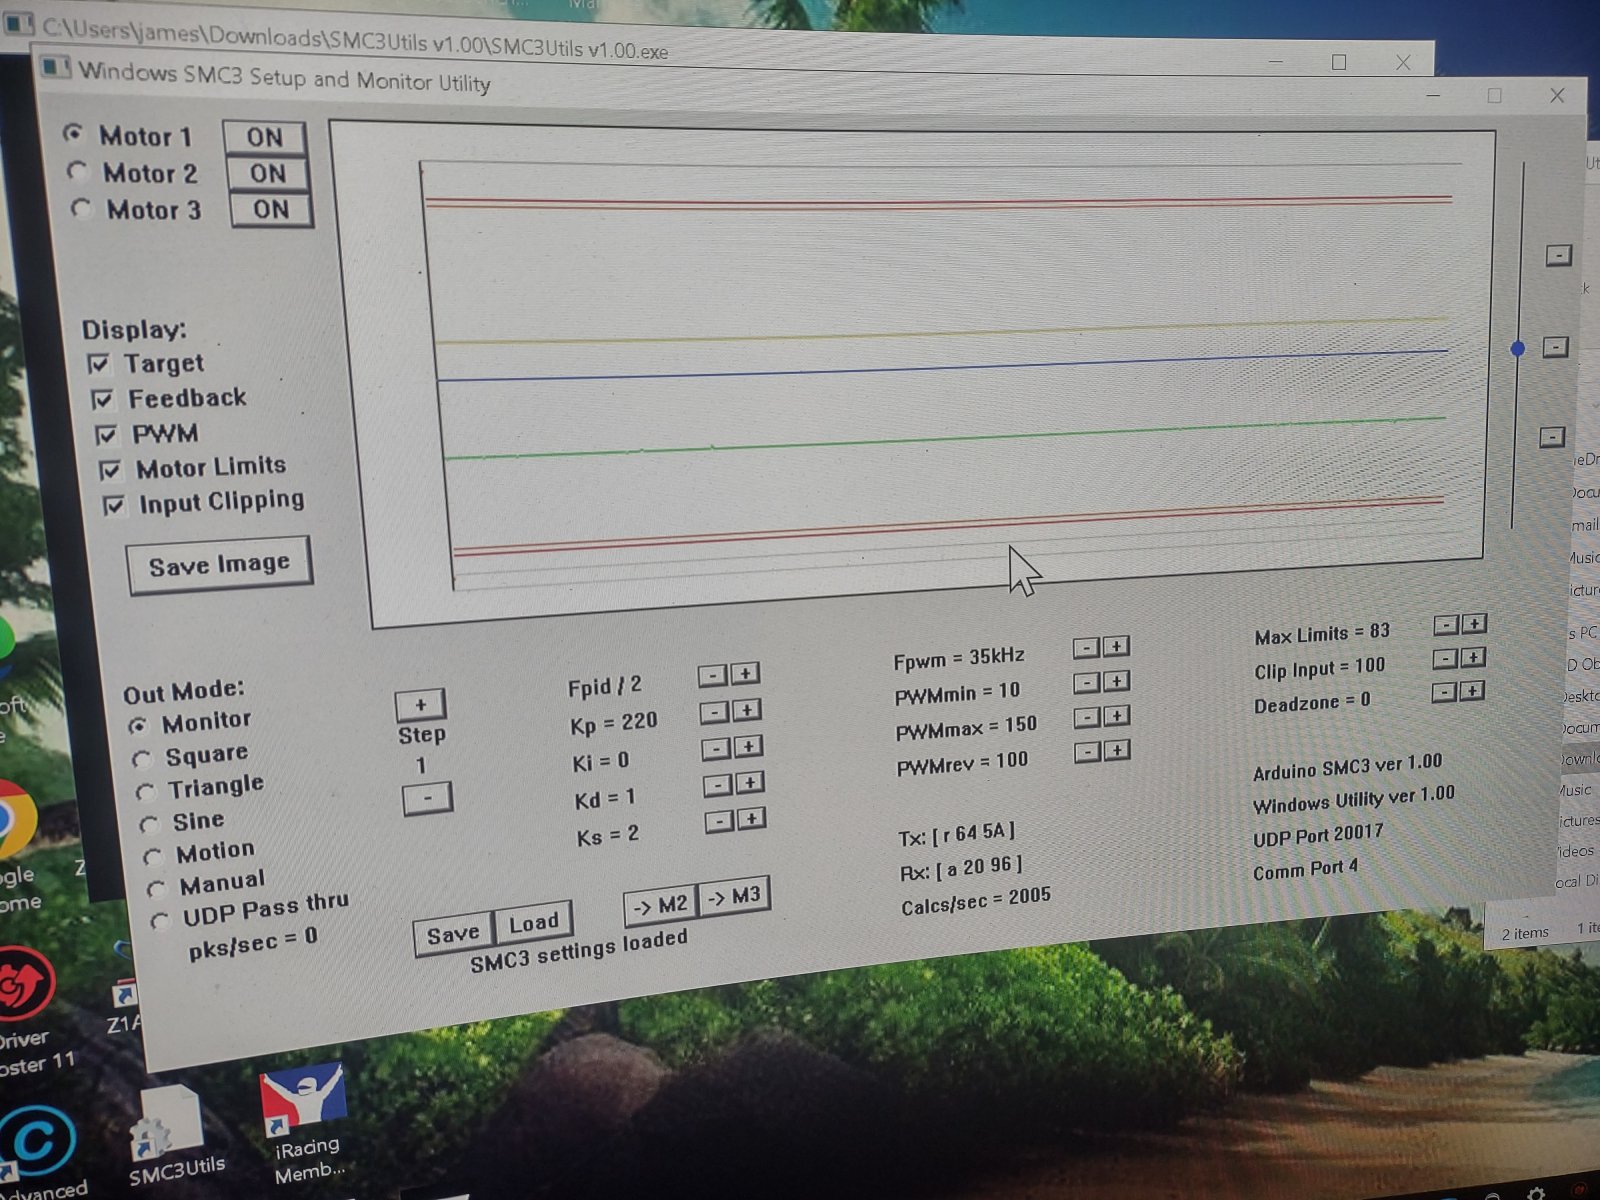This screenshot has height=1200, width=1600.
Task: Uncheck the PWM display checkbox
Action: click(106, 435)
